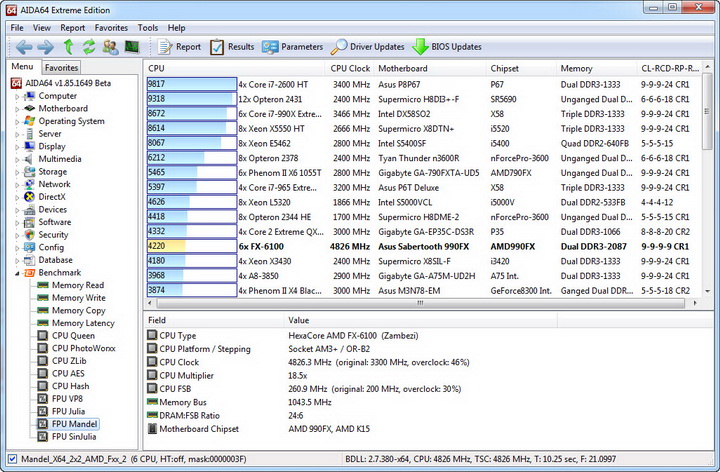Select AIDA64 v1.85.1649 Beta root node
Viewport: 720px width, 472px height.
coord(68,83)
